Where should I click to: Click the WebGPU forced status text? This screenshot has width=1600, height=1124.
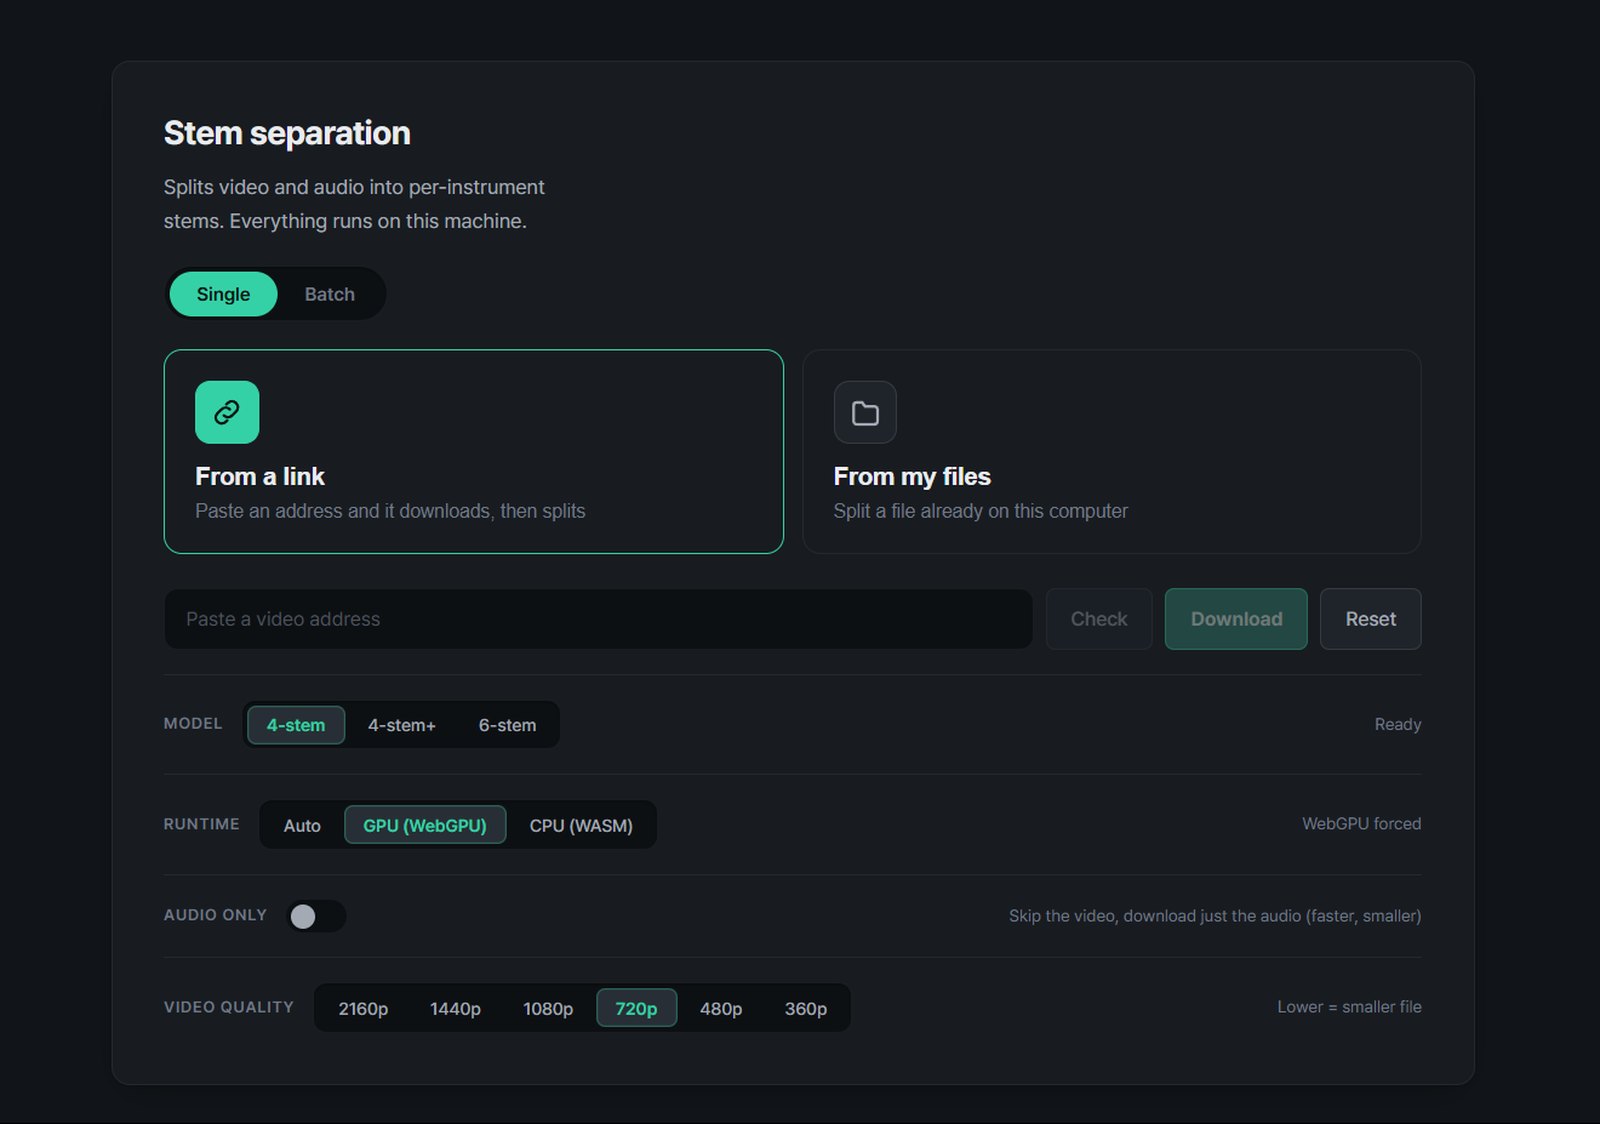(1361, 824)
